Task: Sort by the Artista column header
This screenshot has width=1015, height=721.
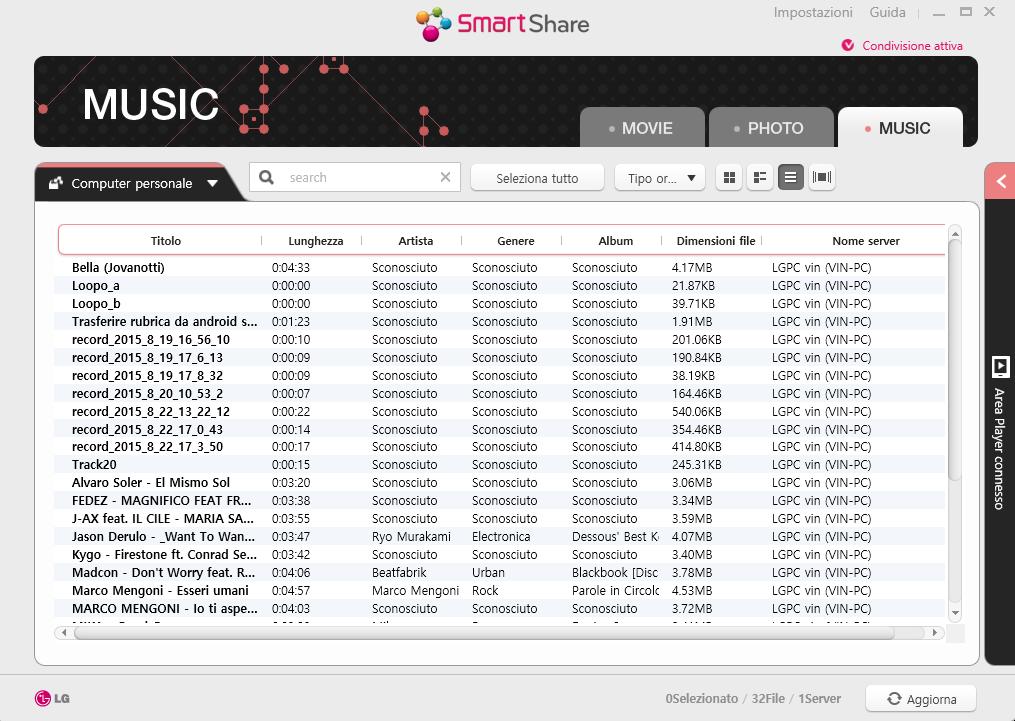Action: coord(416,241)
